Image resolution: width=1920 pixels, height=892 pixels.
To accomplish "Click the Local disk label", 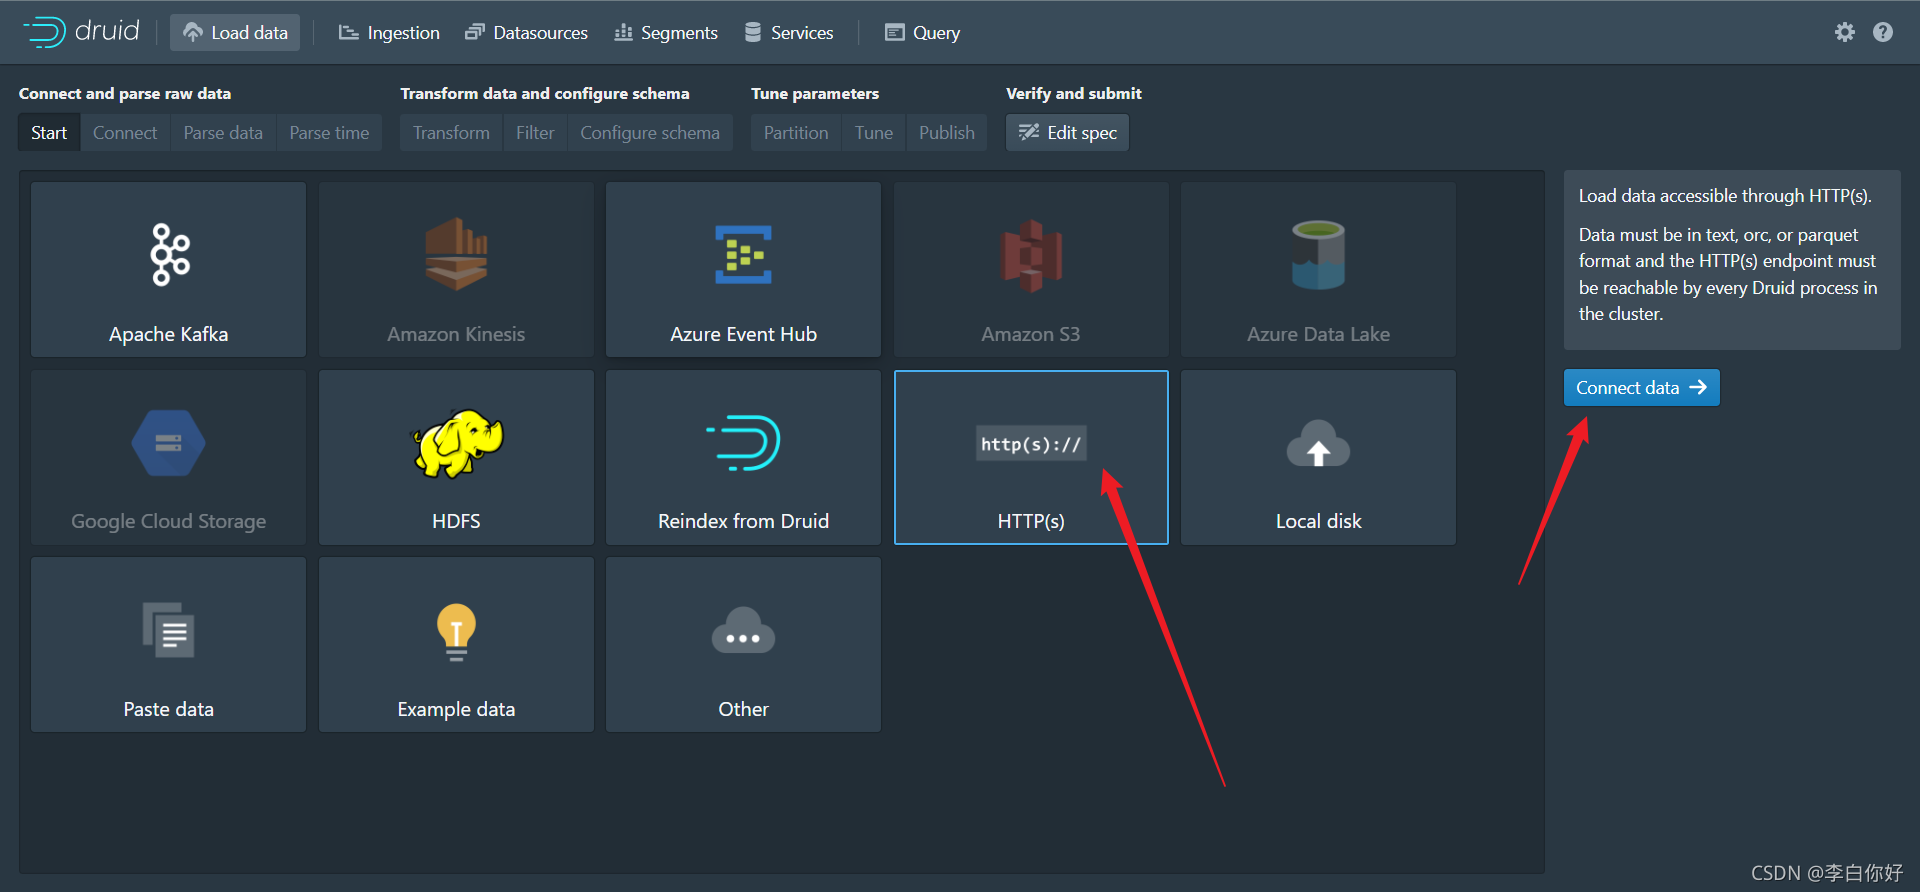I will [1318, 521].
